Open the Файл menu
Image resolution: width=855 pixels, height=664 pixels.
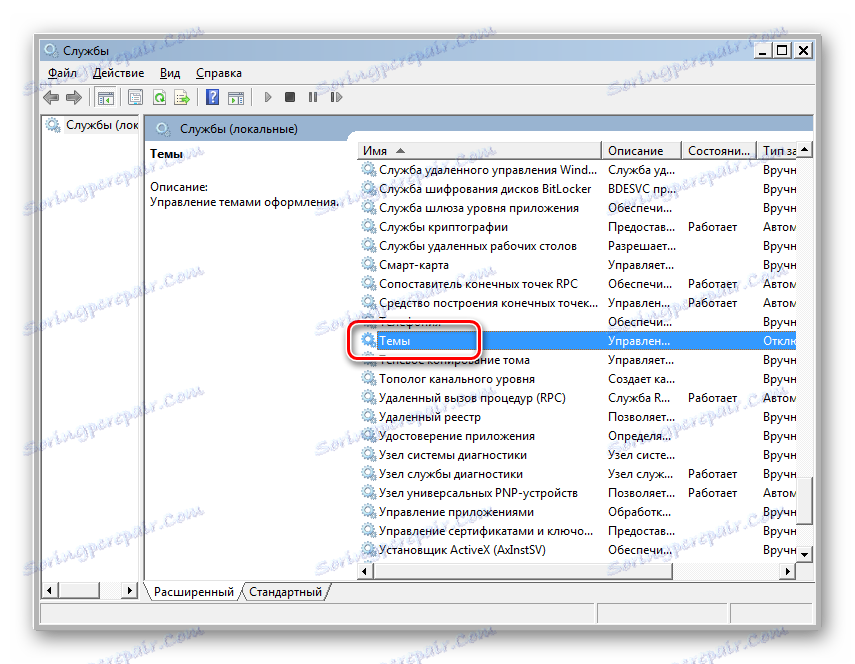click(x=62, y=73)
